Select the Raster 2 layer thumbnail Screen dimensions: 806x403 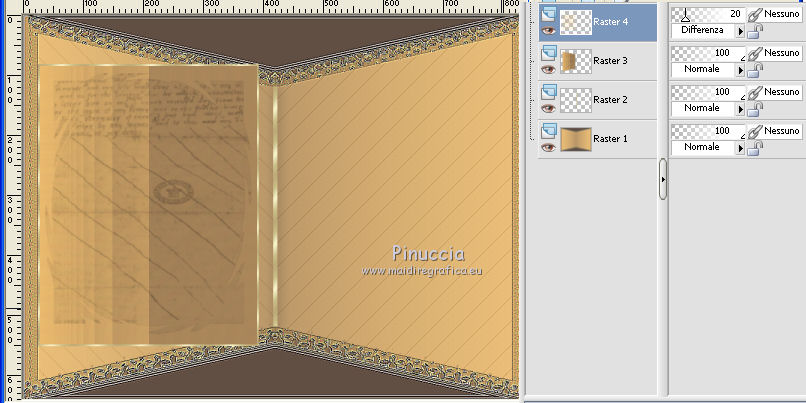[576, 100]
